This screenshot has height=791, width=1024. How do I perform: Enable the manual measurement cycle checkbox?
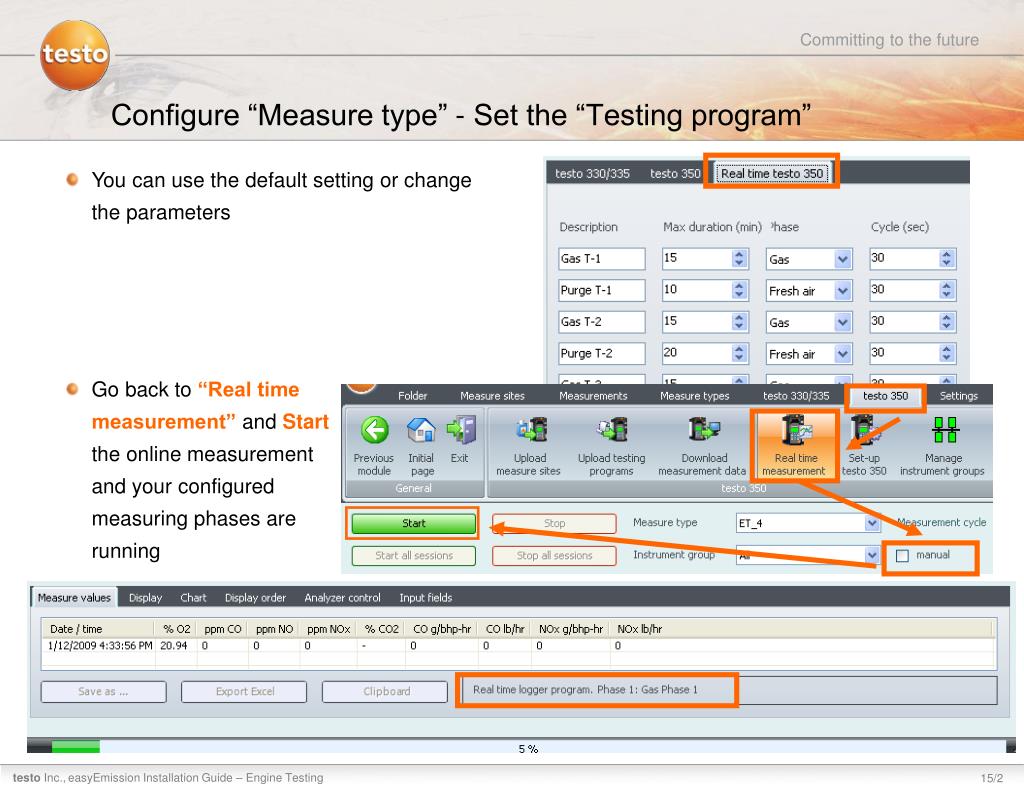pos(903,555)
